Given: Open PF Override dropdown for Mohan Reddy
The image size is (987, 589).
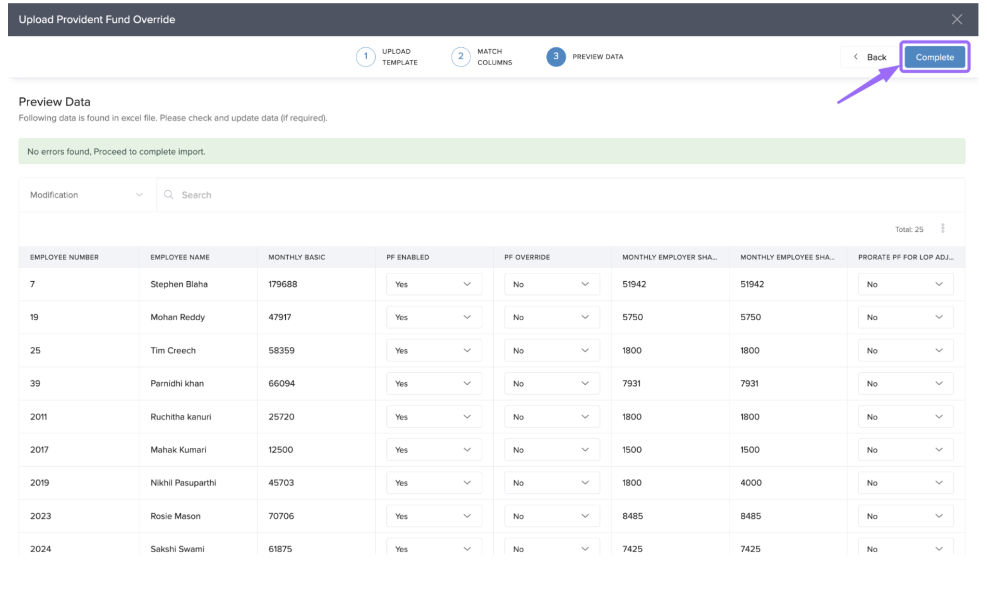Looking at the screenshot, I should pos(551,318).
